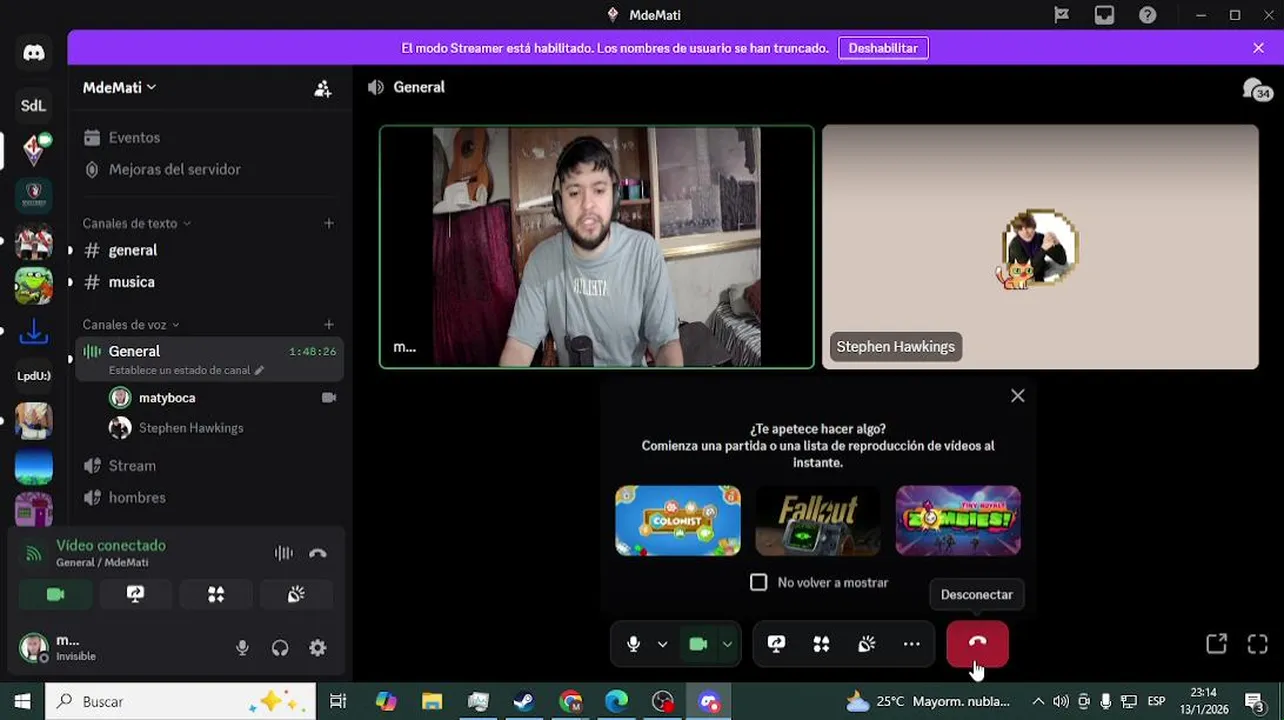Open user settings gear icon
Screen dimensions: 1284x720
tap(318, 648)
